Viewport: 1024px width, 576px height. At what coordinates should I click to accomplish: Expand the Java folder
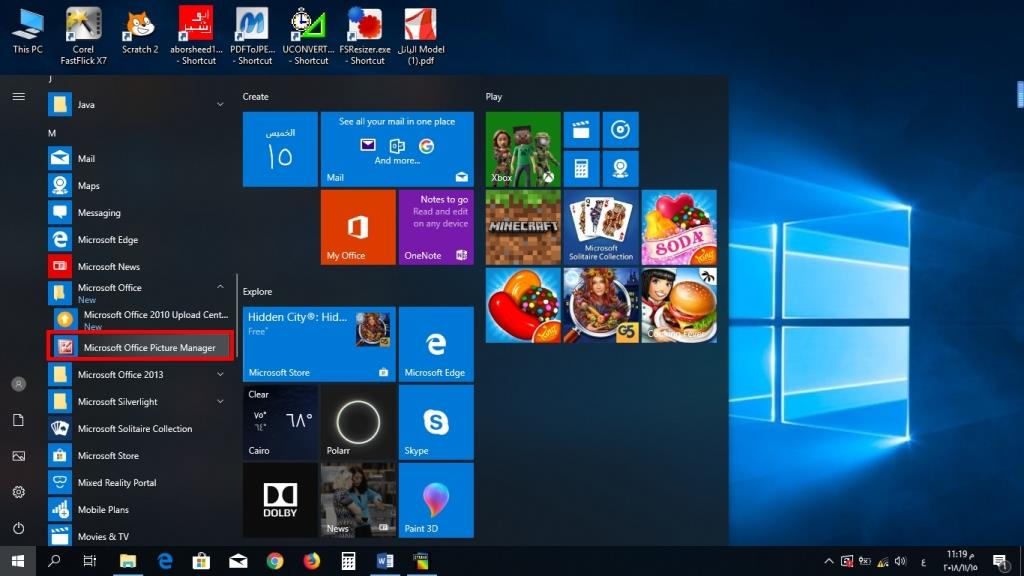[x=220, y=104]
